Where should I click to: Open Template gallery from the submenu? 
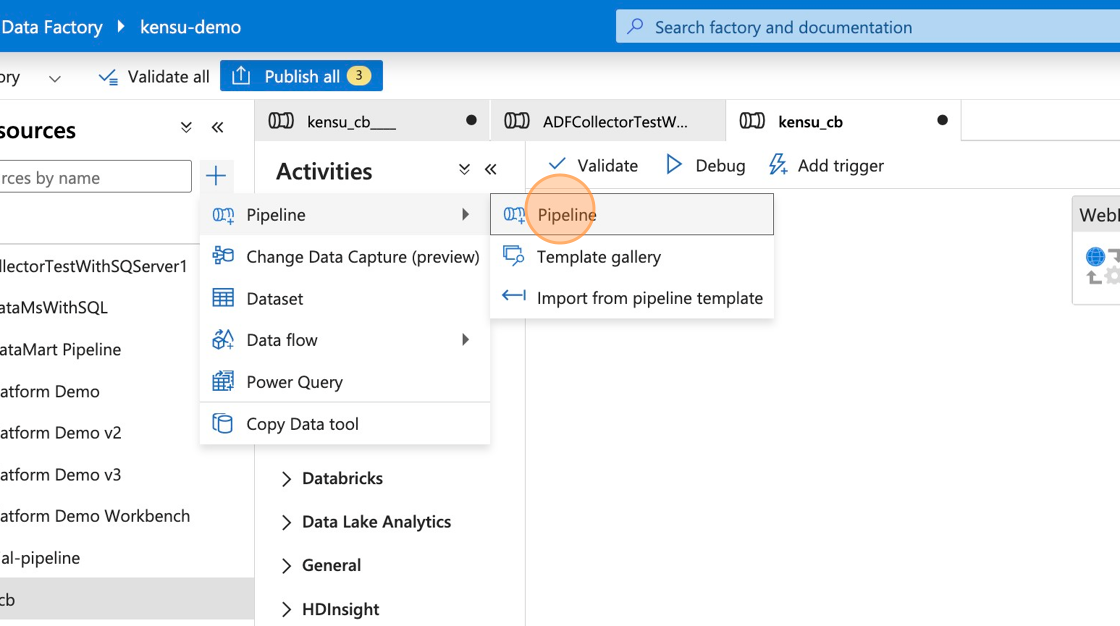click(x=631, y=257)
